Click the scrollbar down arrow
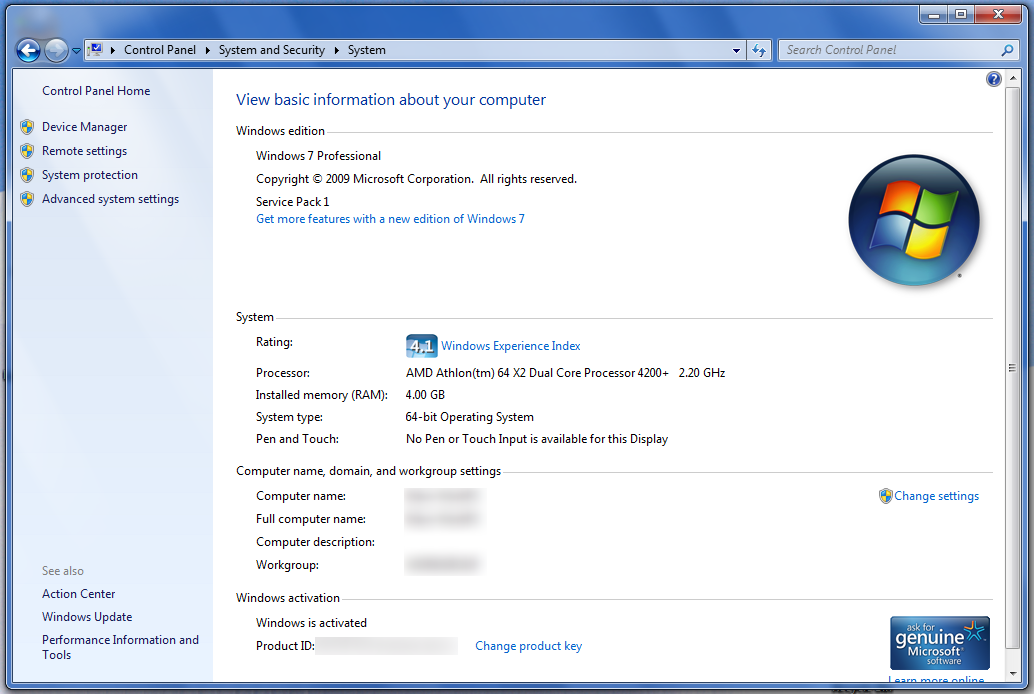 point(1012,674)
